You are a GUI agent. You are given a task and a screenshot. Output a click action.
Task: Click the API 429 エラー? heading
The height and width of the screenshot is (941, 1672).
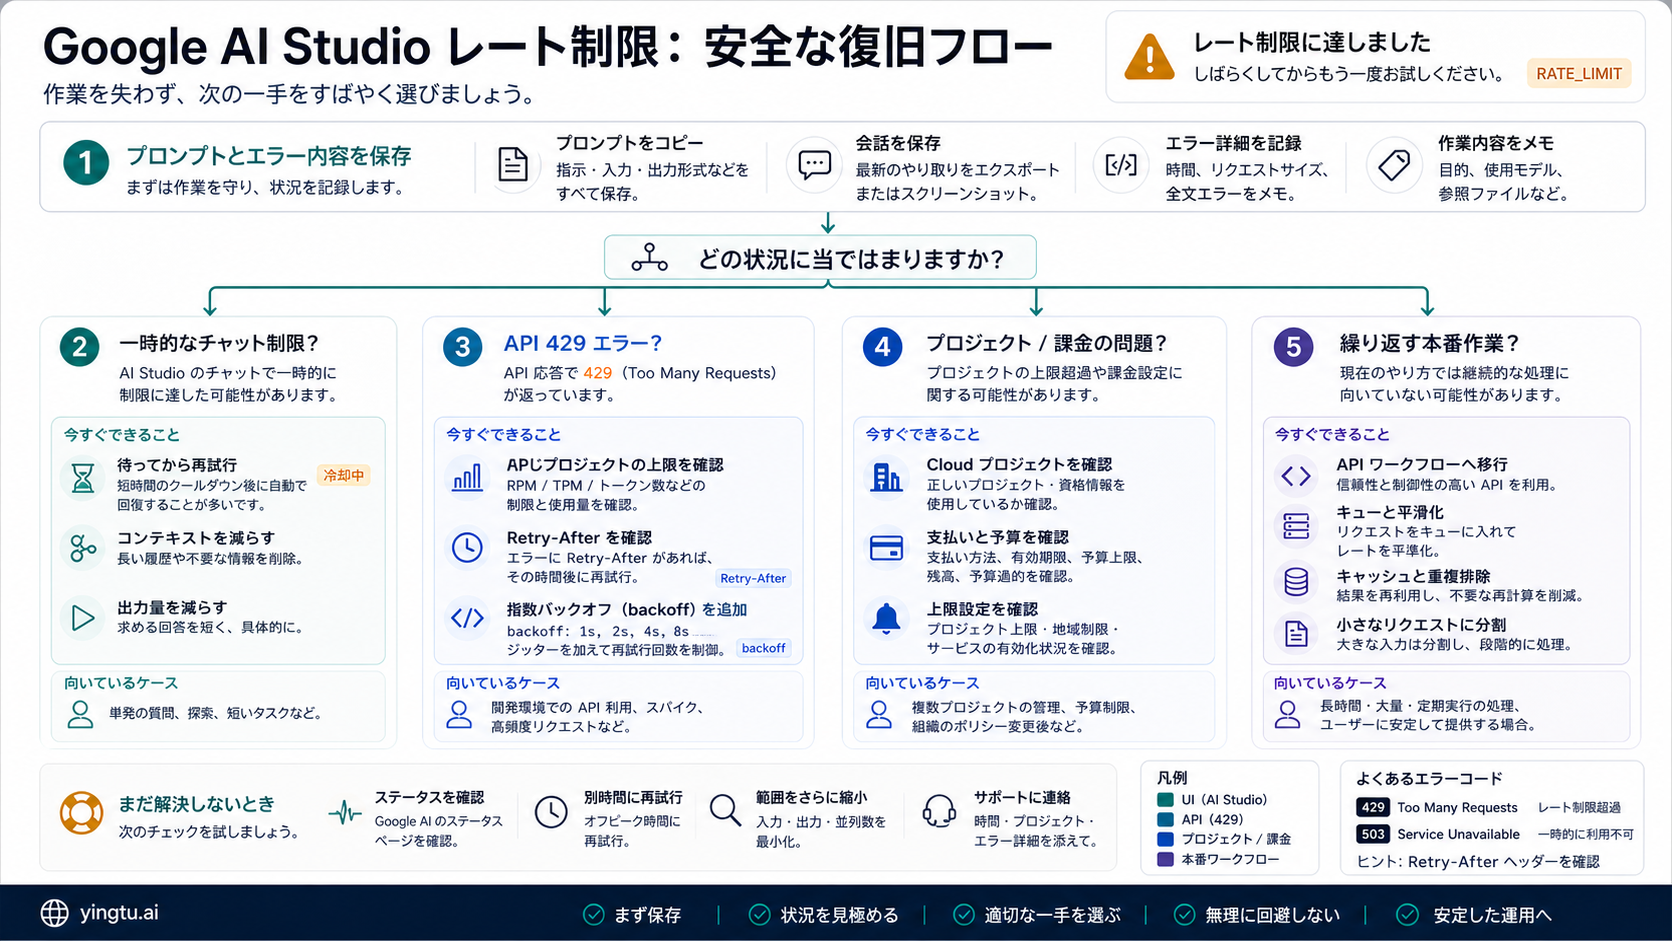pos(583,343)
